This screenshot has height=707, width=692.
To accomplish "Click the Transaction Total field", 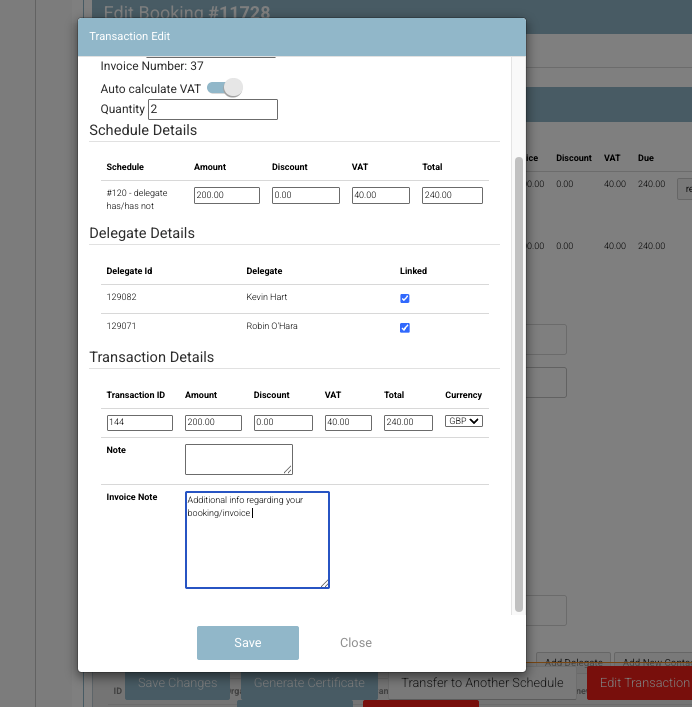I will [408, 422].
